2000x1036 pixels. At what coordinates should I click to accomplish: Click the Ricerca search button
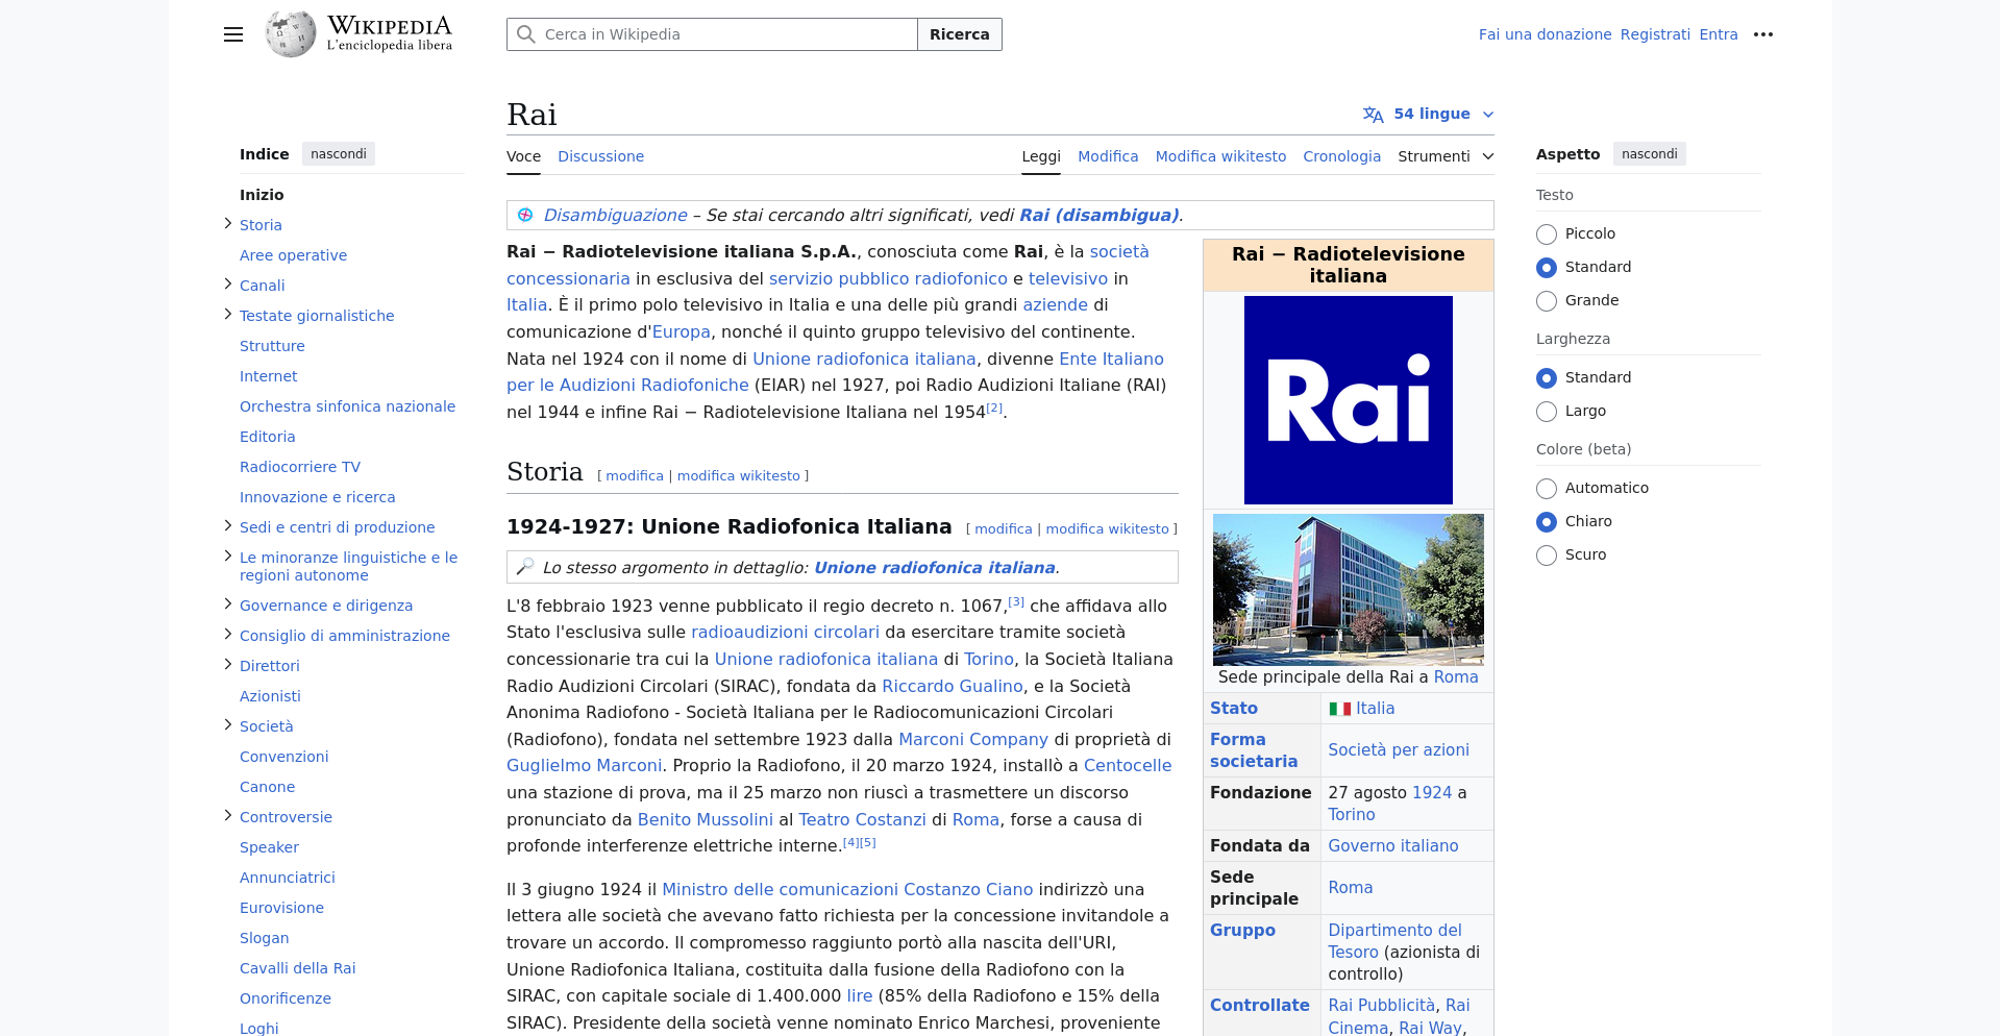(x=959, y=34)
